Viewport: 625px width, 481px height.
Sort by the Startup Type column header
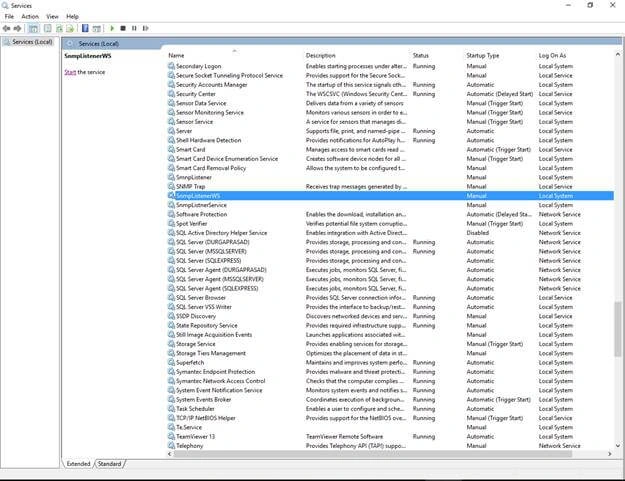point(483,56)
